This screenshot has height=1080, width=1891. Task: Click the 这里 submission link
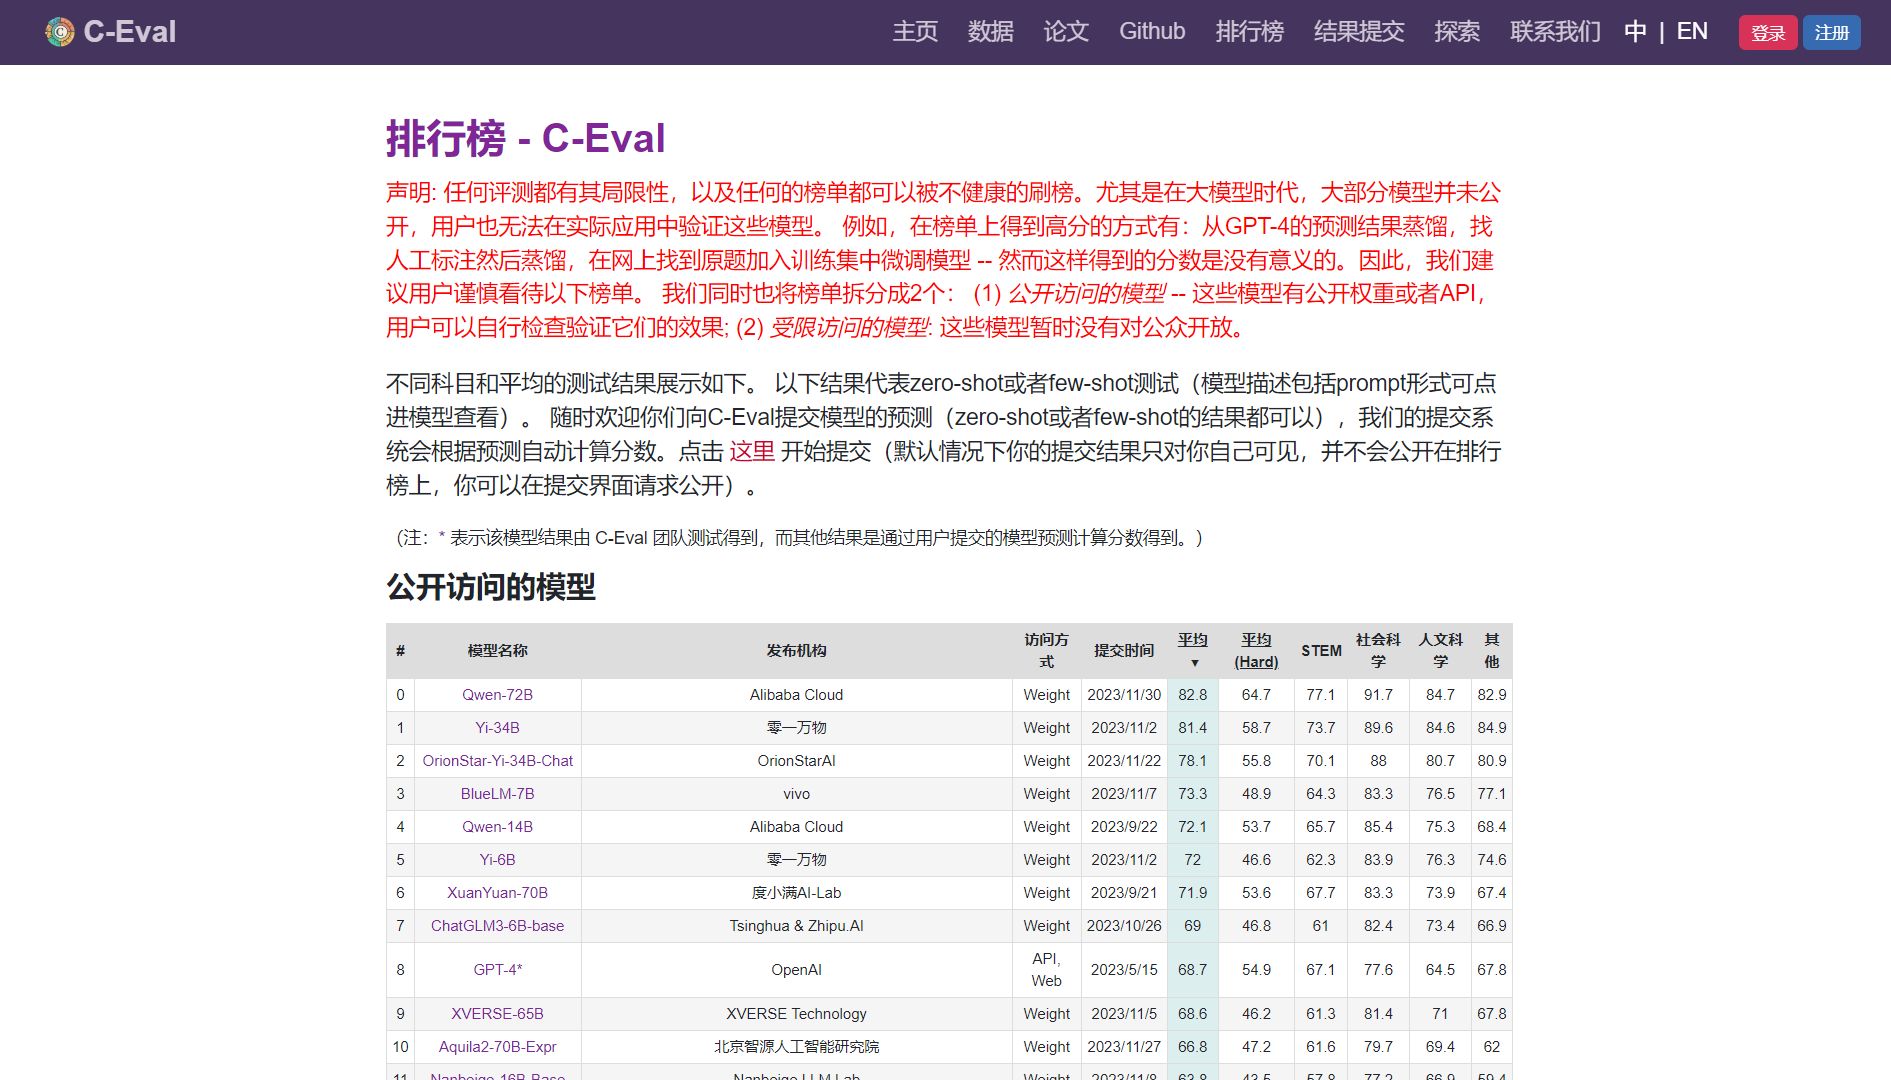pos(752,451)
